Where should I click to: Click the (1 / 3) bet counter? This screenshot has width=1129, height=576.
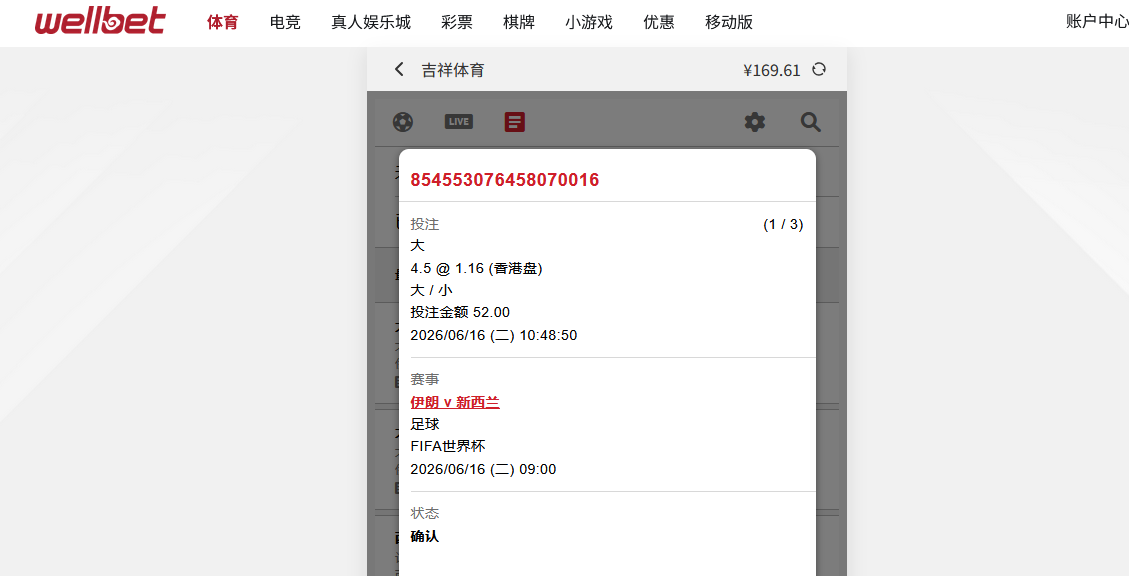(783, 224)
